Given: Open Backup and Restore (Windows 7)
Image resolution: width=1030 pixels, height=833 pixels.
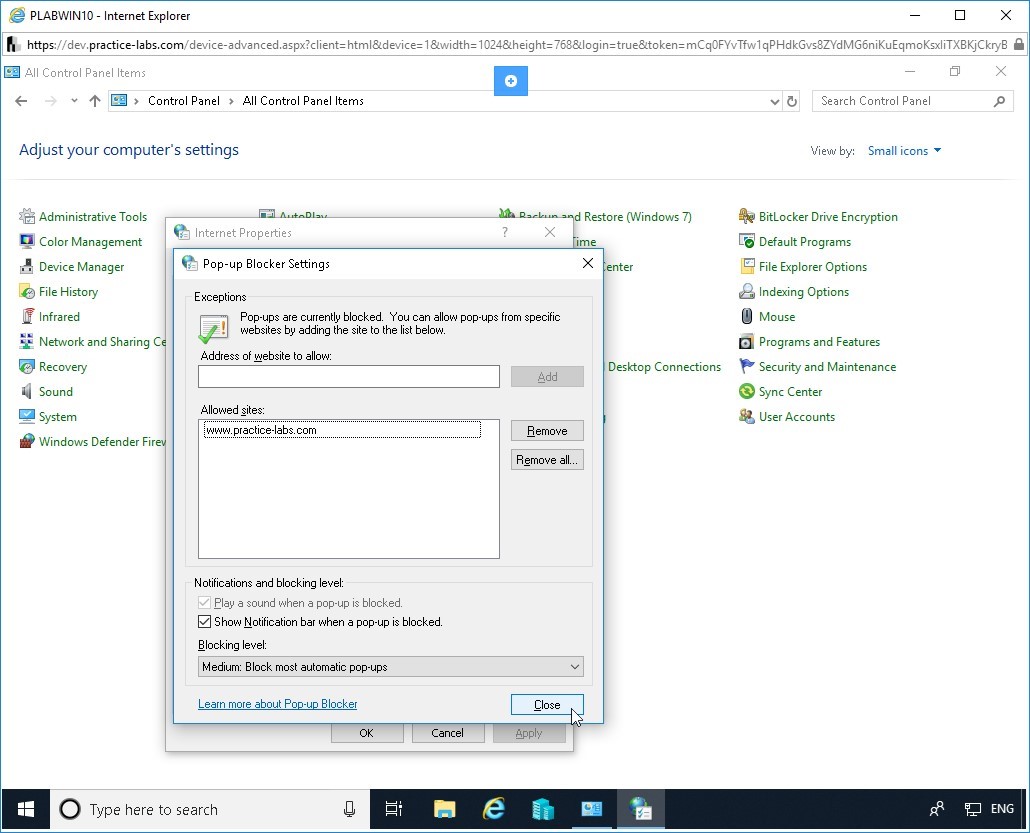Looking at the screenshot, I should [x=604, y=217].
